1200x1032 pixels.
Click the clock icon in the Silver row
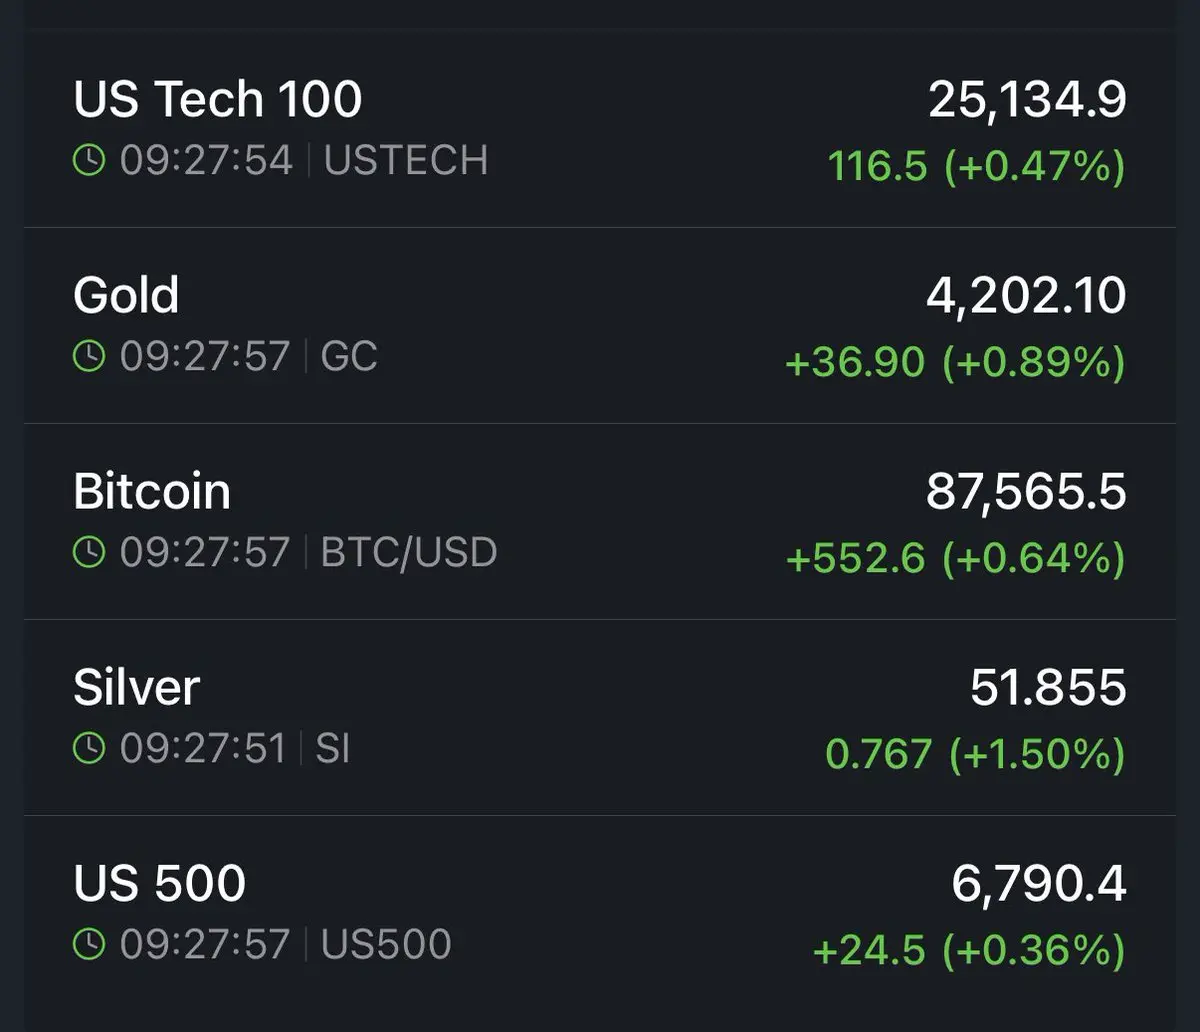tap(90, 748)
